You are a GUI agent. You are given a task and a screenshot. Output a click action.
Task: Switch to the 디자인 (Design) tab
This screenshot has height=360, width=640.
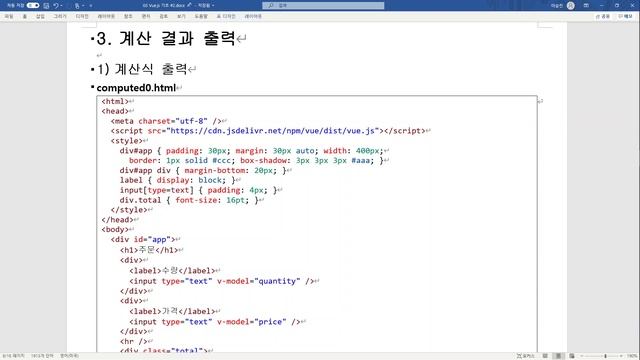82,16
